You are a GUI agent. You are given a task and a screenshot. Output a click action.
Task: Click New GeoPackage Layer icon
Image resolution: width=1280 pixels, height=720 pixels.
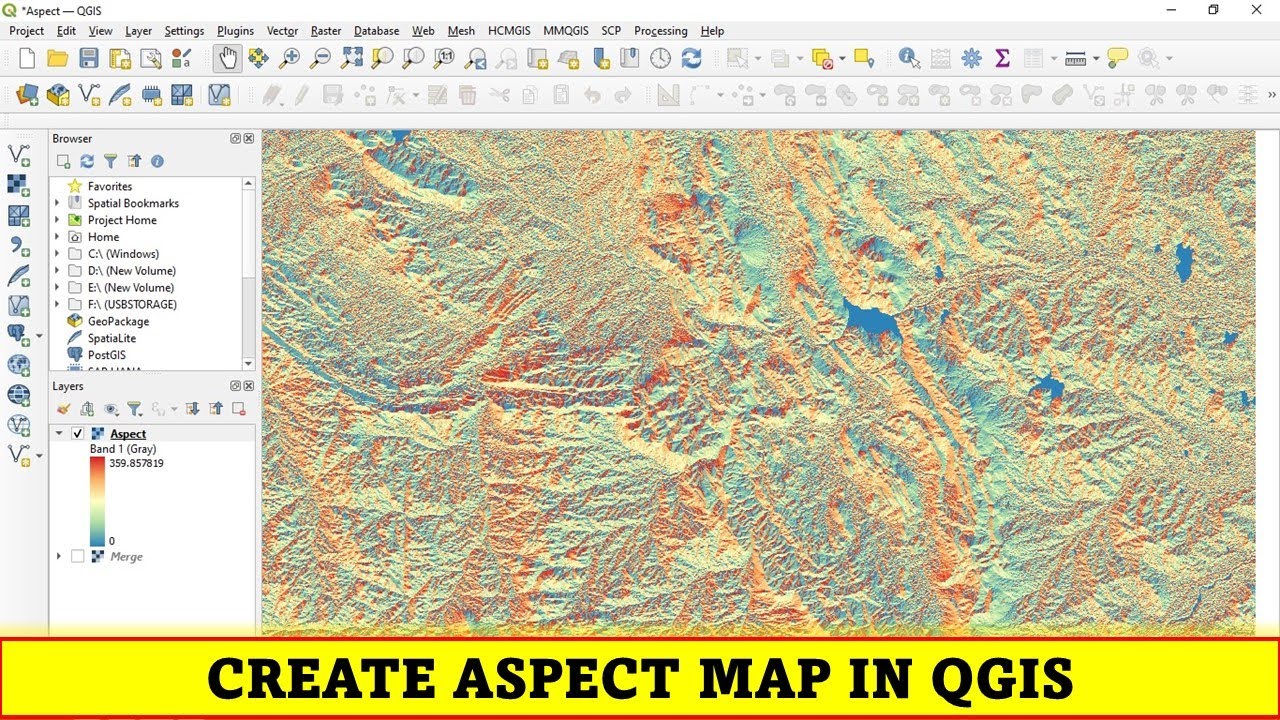point(58,95)
